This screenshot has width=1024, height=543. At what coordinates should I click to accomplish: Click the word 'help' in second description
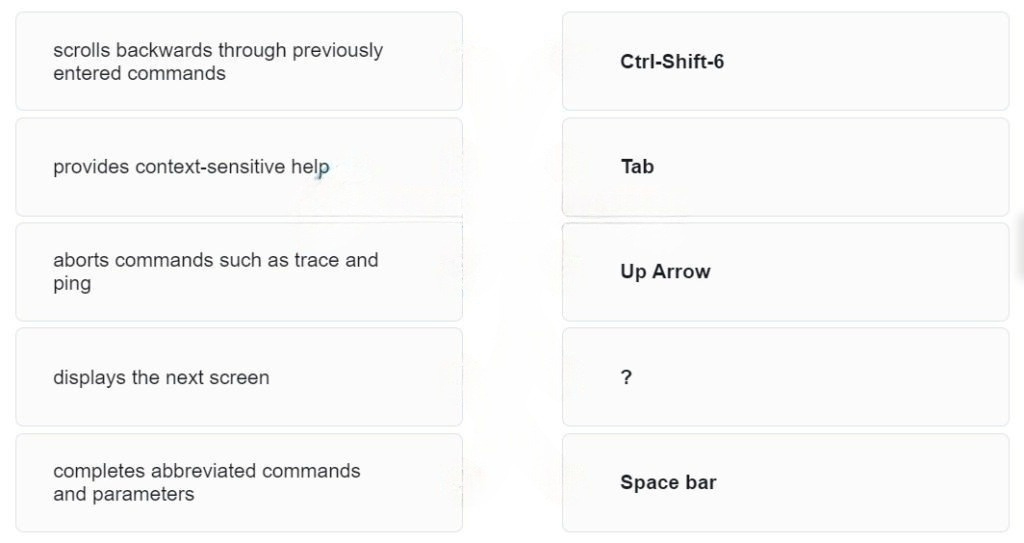[310, 167]
